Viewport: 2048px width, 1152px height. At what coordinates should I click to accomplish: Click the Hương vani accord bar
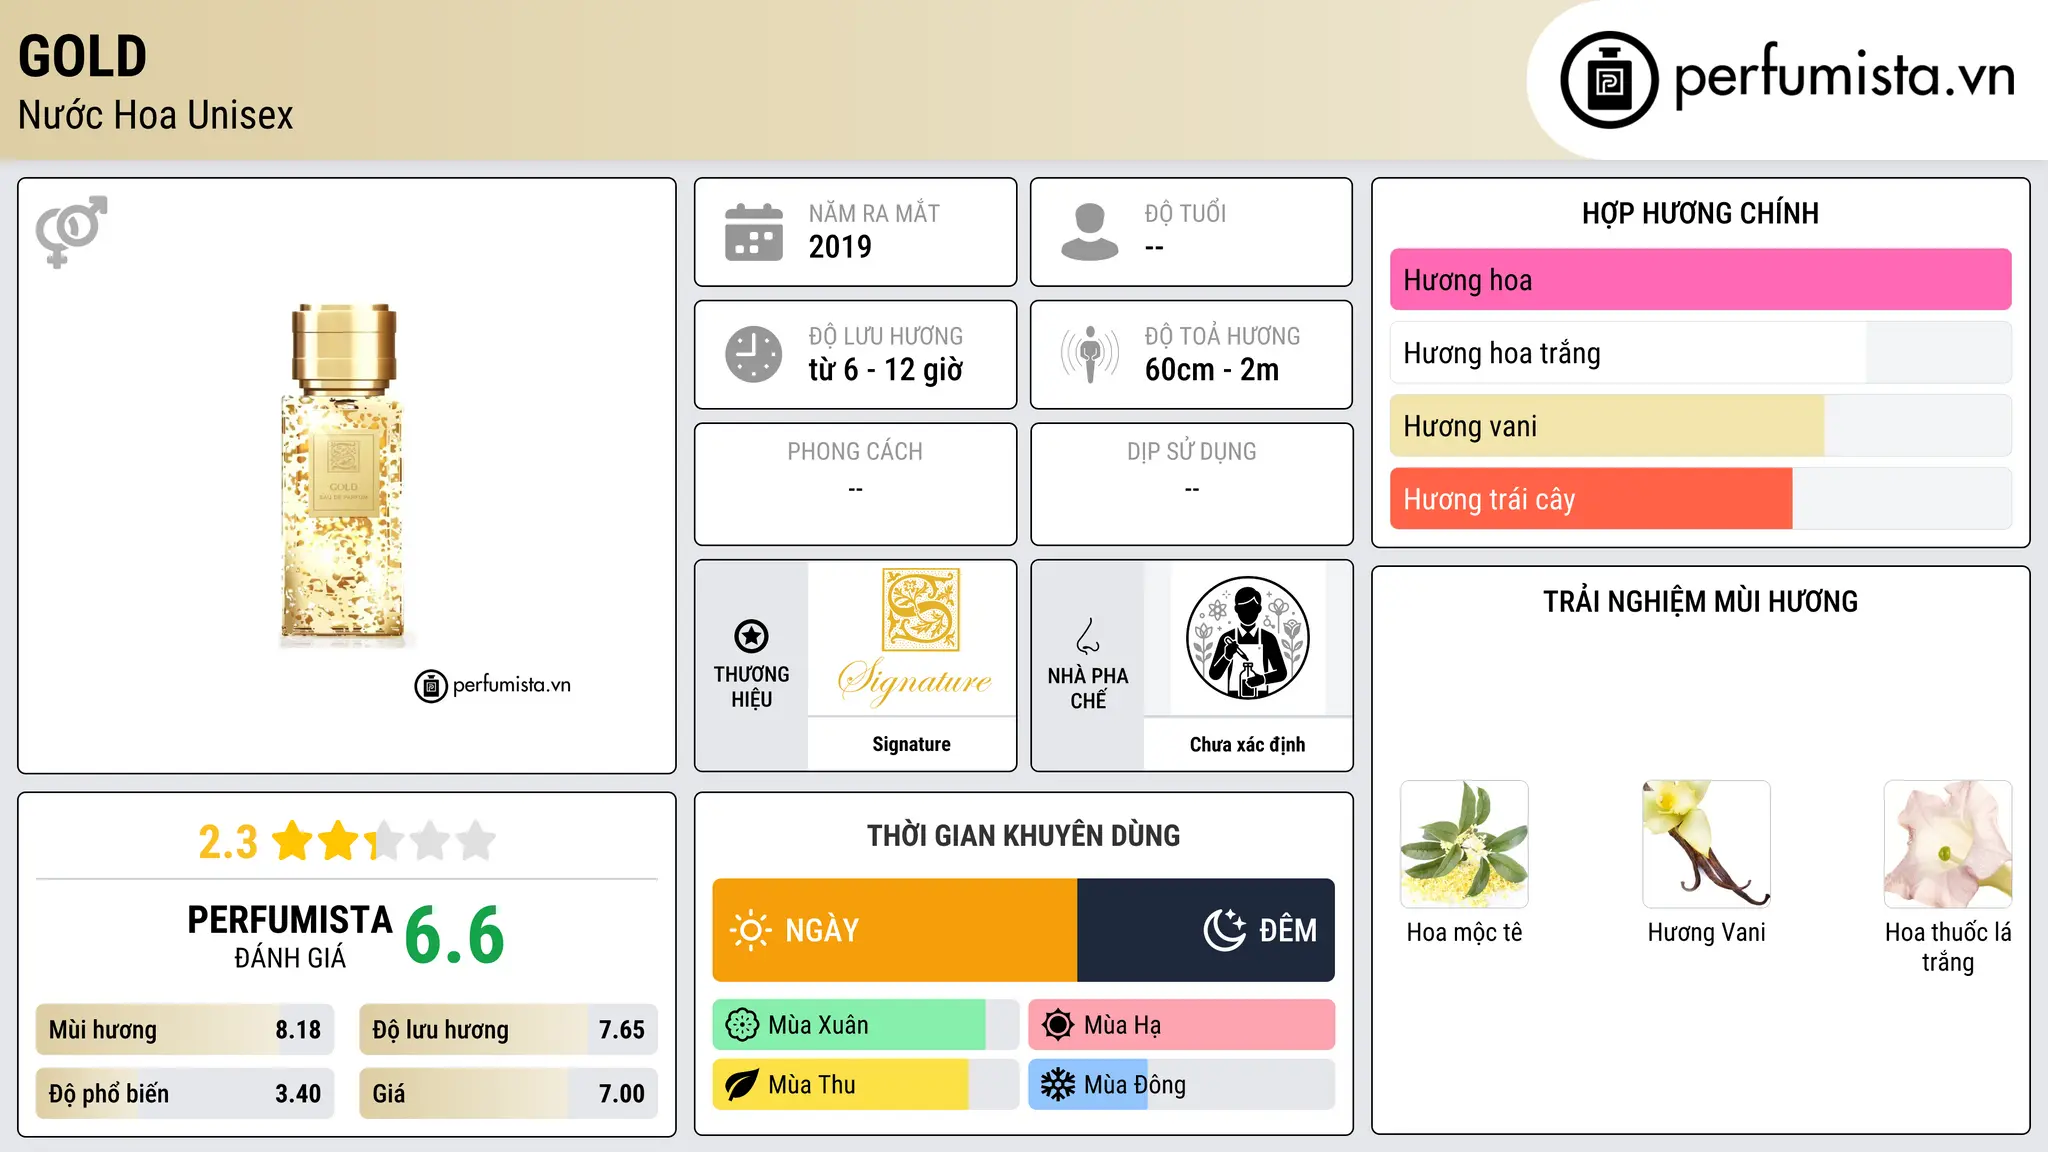tap(1700, 426)
